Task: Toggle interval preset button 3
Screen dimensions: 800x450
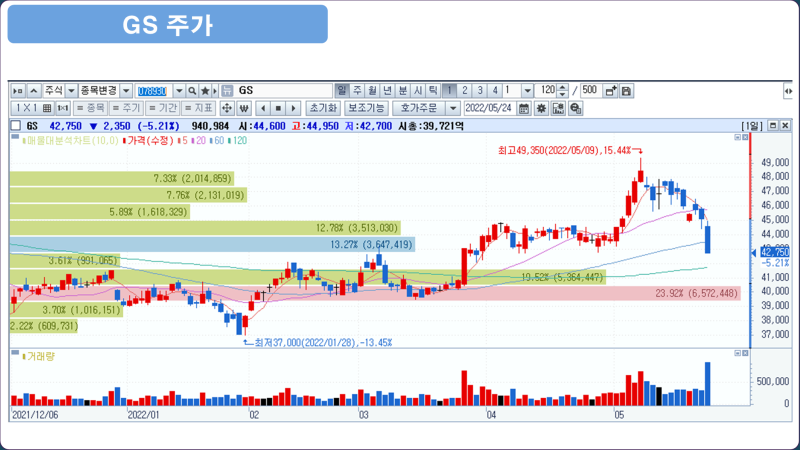Action: click(x=480, y=91)
